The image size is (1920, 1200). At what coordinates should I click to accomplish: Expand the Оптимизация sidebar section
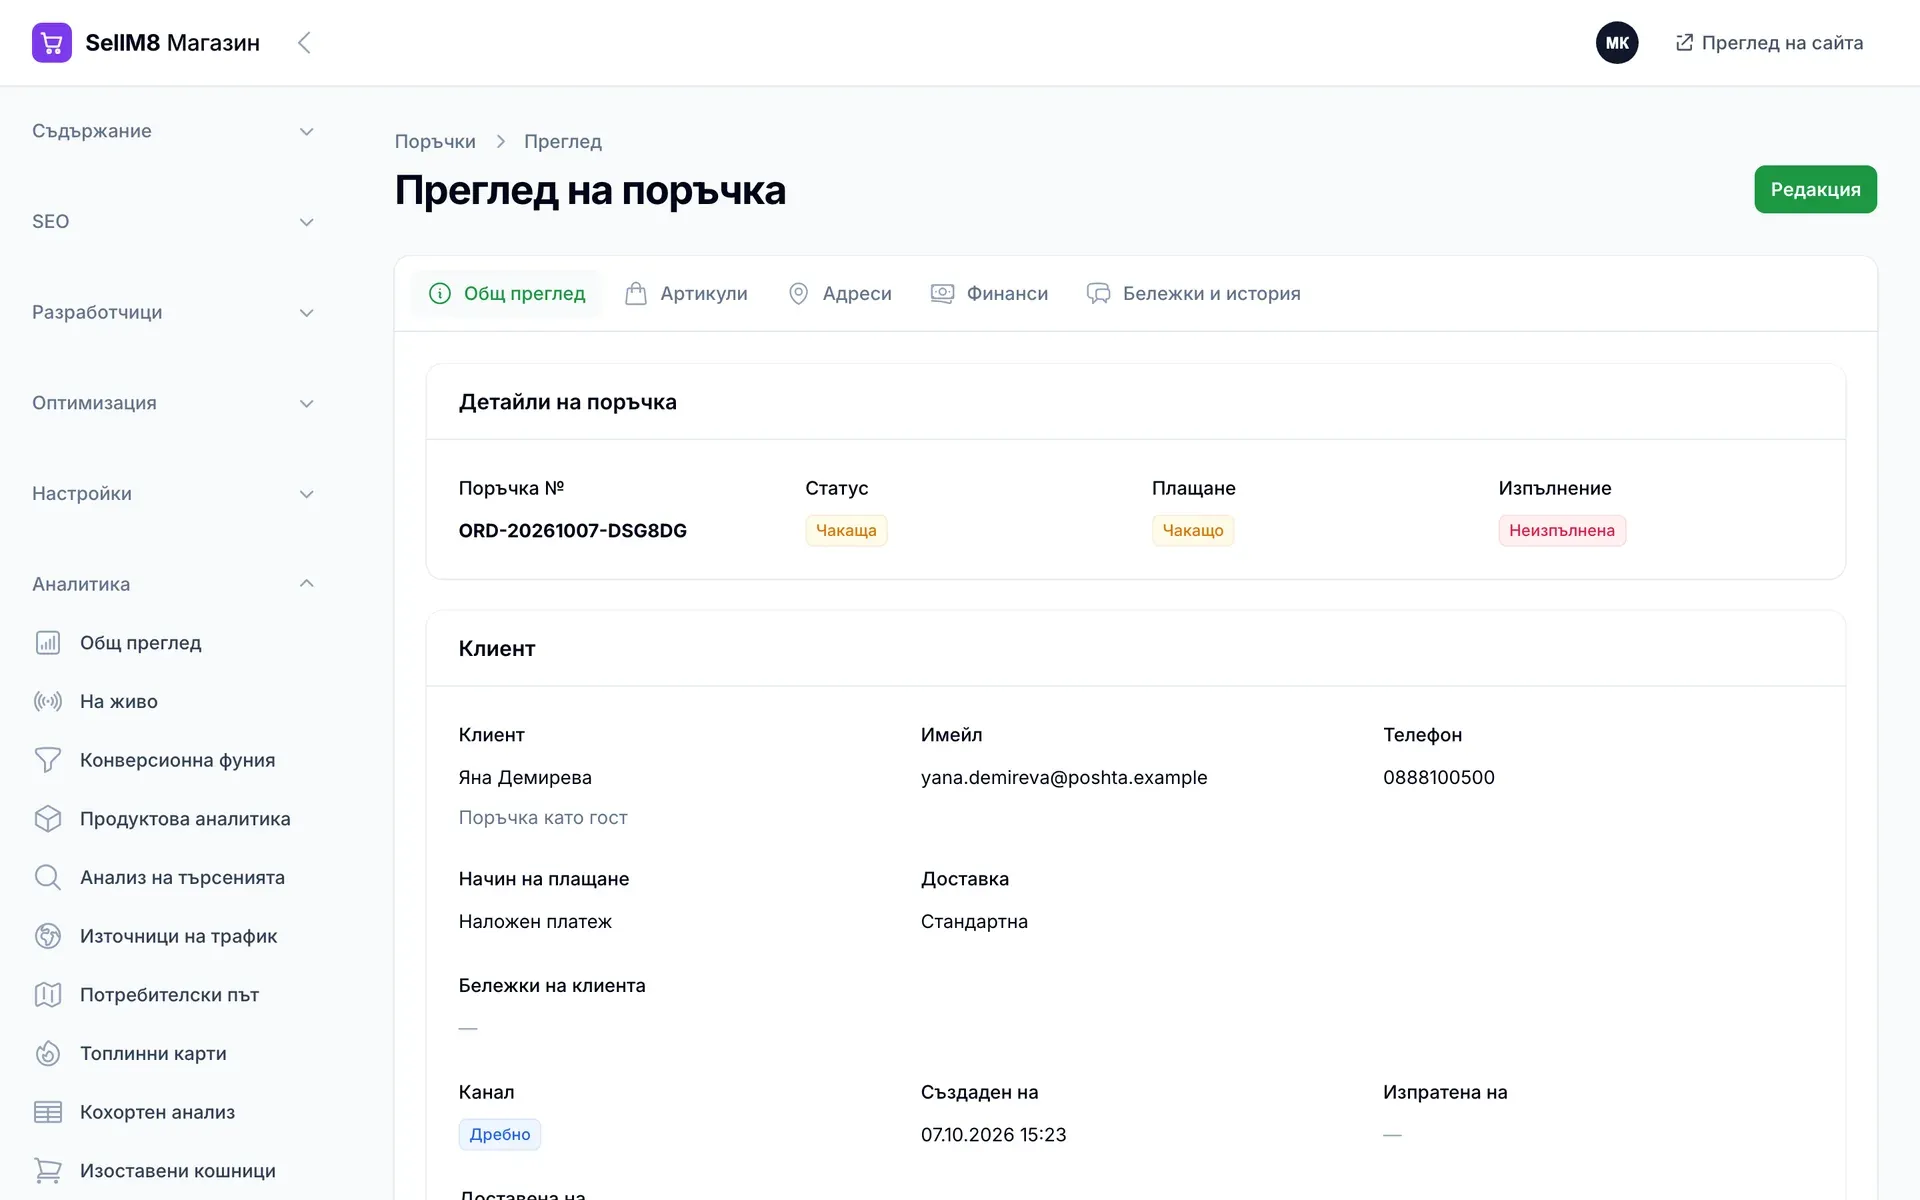173,403
